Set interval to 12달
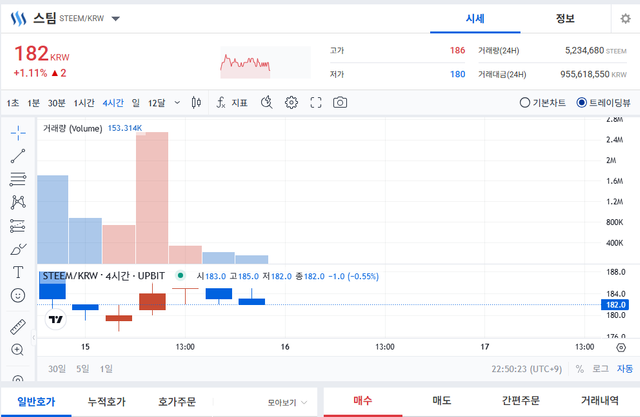Viewport: 640px width, 417px height. click(x=157, y=103)
